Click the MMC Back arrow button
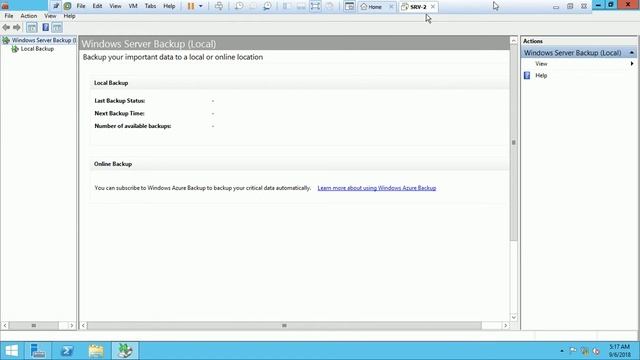Viewport: 640px width, 360px height. pyautogui.click(x=6, y=27)
